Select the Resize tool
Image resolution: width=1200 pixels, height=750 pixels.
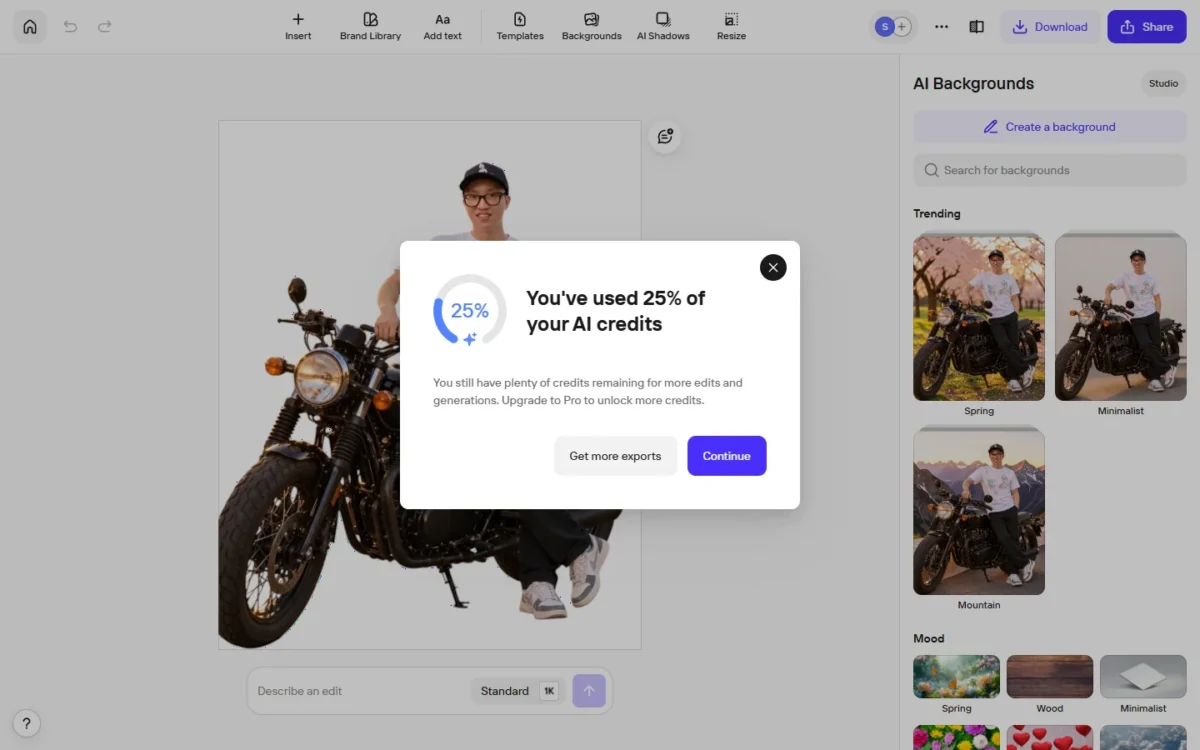point(731,27)
